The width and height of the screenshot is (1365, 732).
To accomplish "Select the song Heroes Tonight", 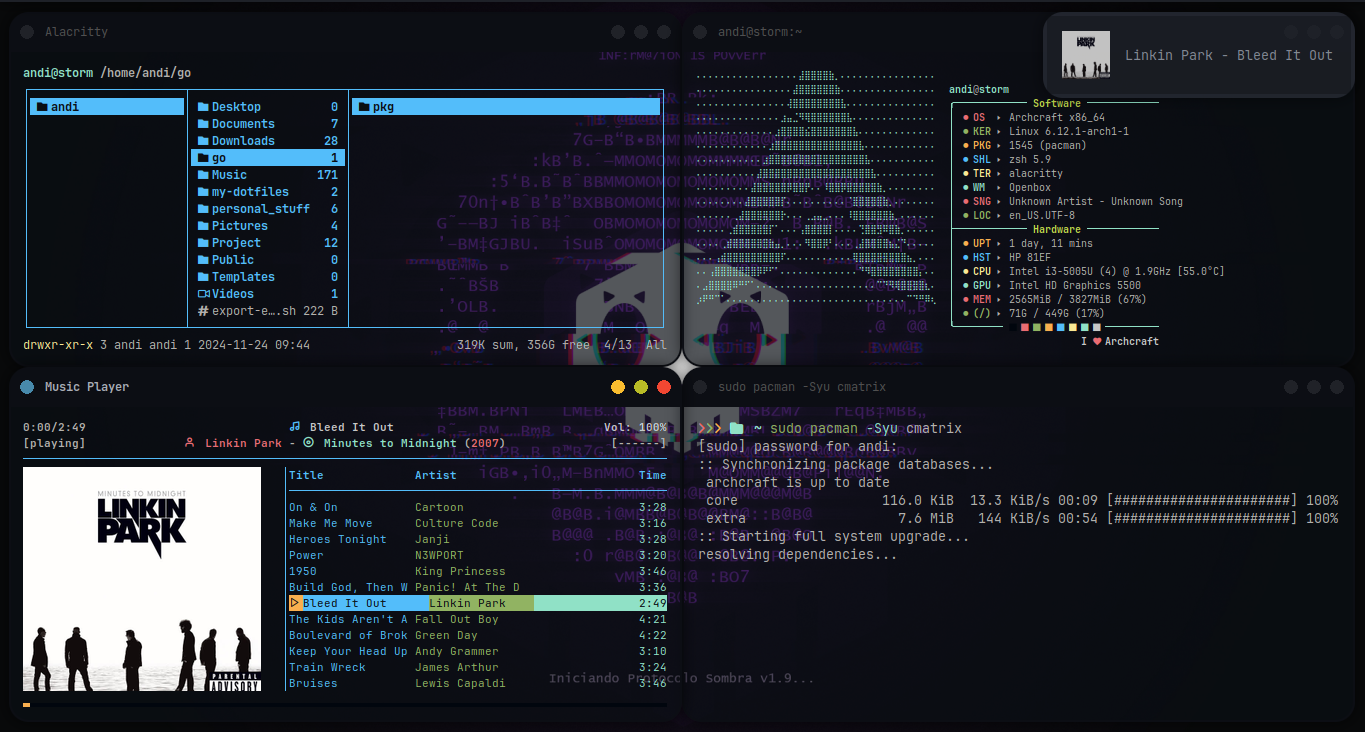I will pos(477,539).
